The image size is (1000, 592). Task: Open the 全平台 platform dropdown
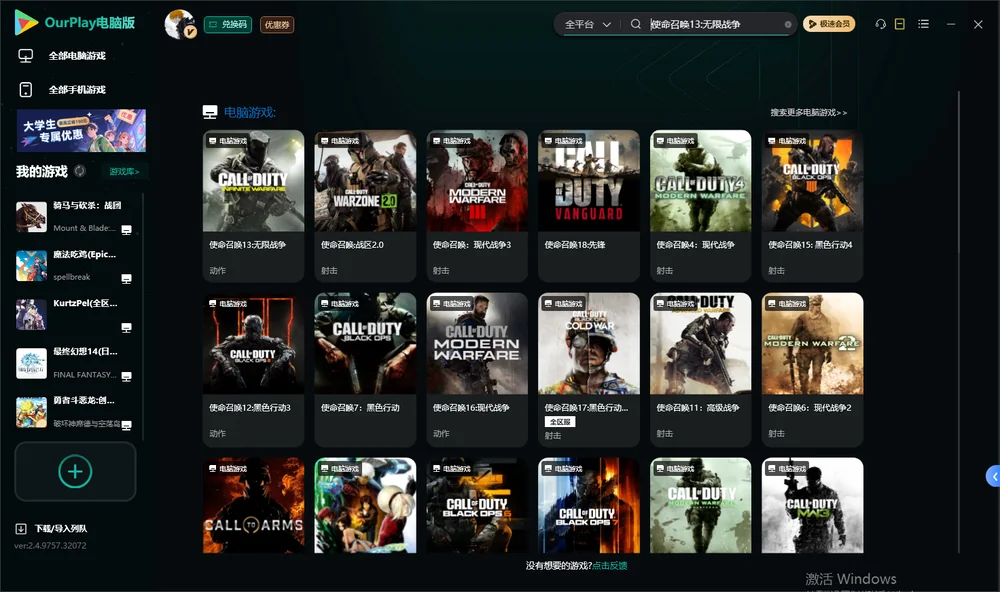click(x=587, y=24)
